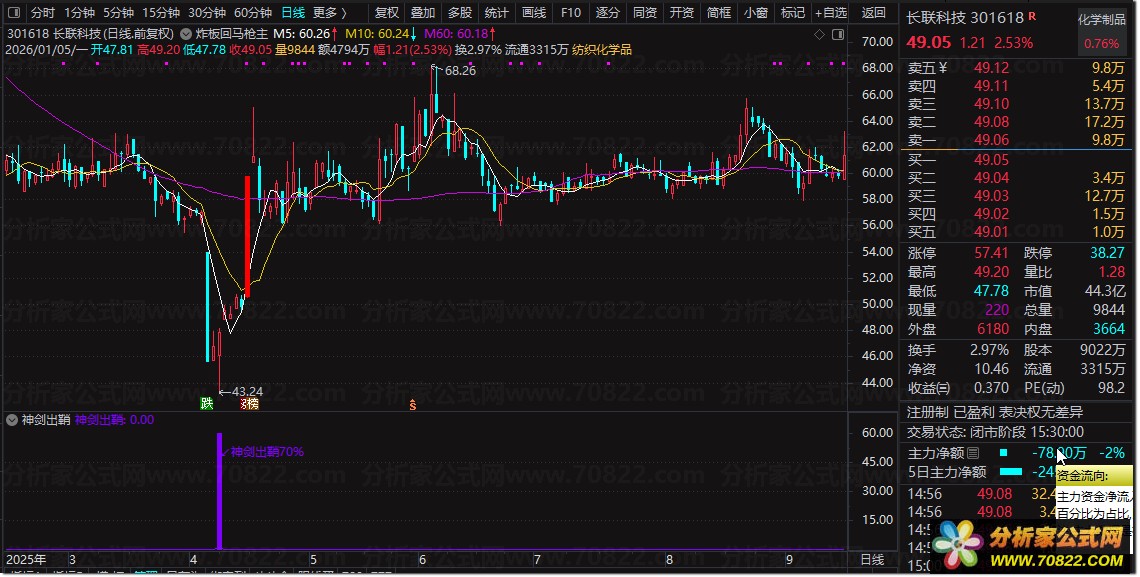Add stock with +自选 button

pos(830,13)
